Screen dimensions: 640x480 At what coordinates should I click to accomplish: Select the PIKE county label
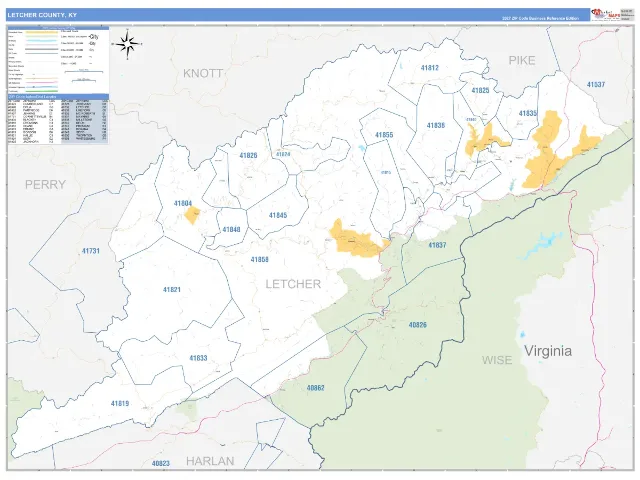point(522,60)
